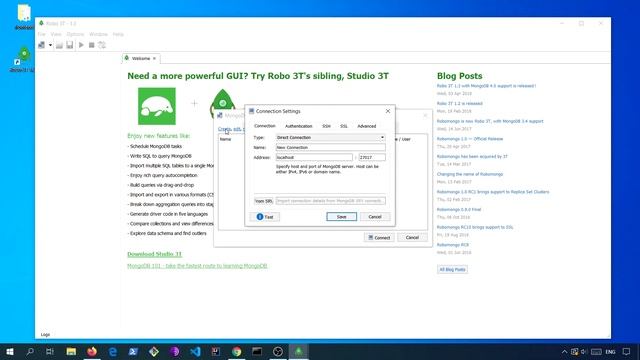Switch to the SSL tab
Screen dimensions: 640x360
click(344, 126)
